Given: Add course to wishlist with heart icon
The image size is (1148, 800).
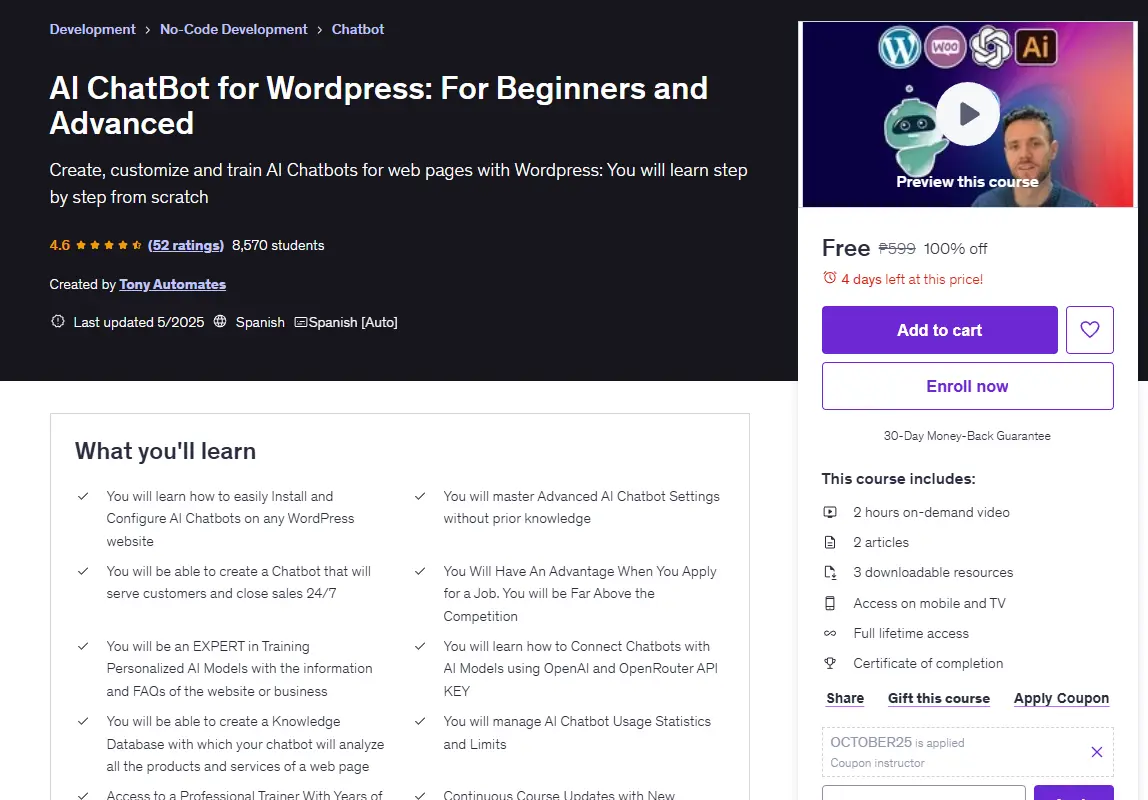Looking at the screenshot, I should tap(1089, 330).
